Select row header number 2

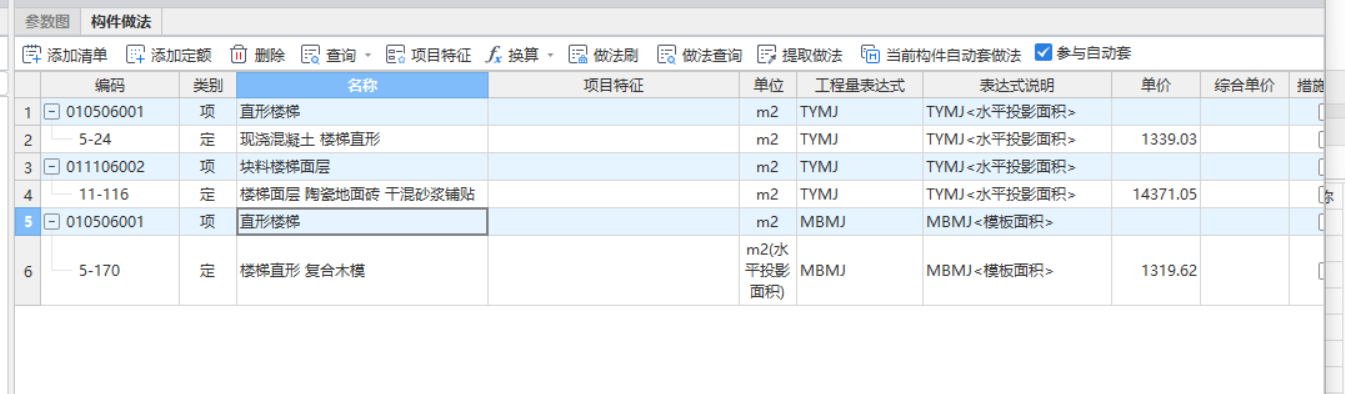(x=28, y=139)
